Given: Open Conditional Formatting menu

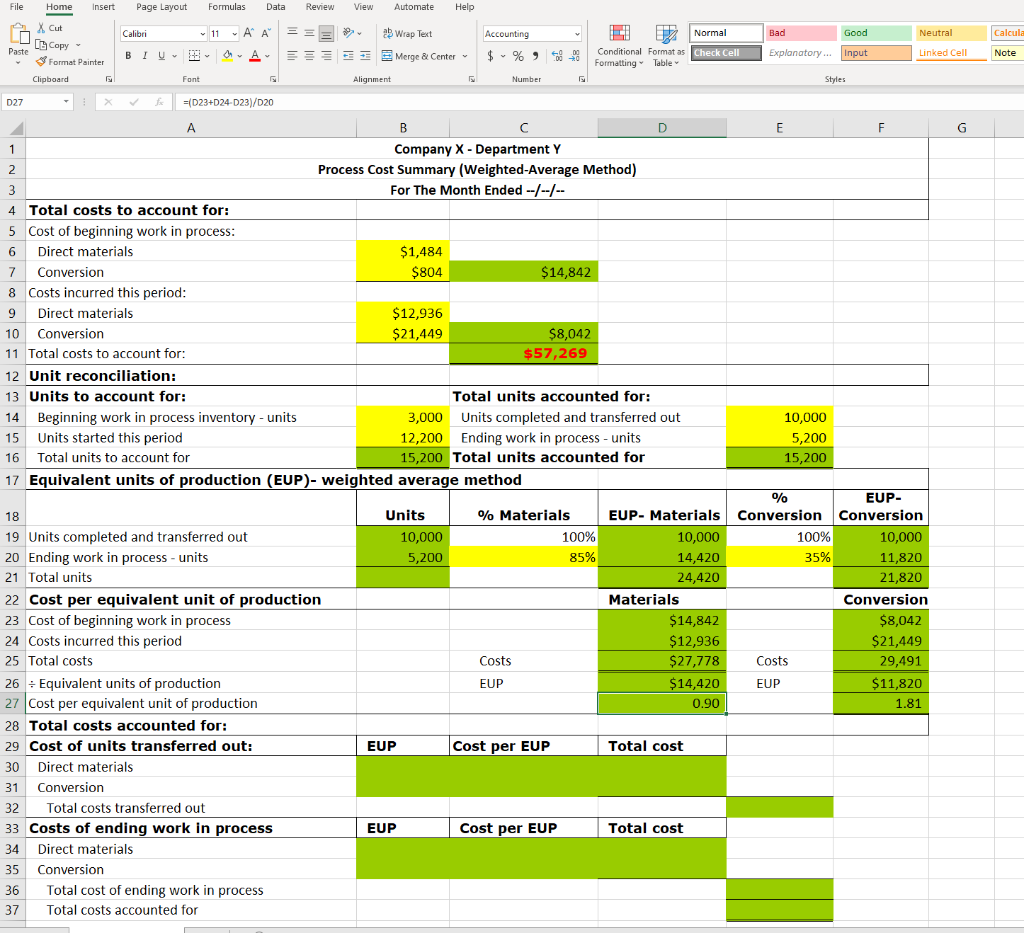Looking at the screenshot, I should pyautogui.click(x=619, y=46).
